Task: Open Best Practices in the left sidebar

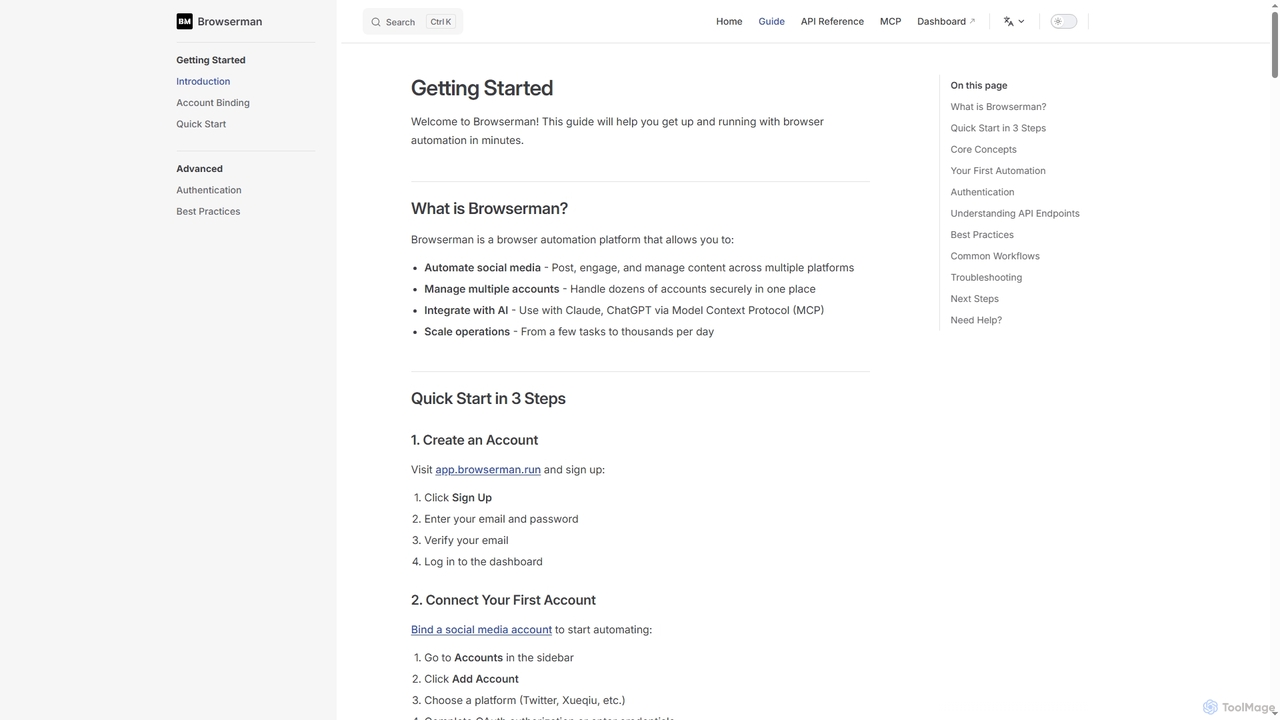Action: click(x=208, y=211)
